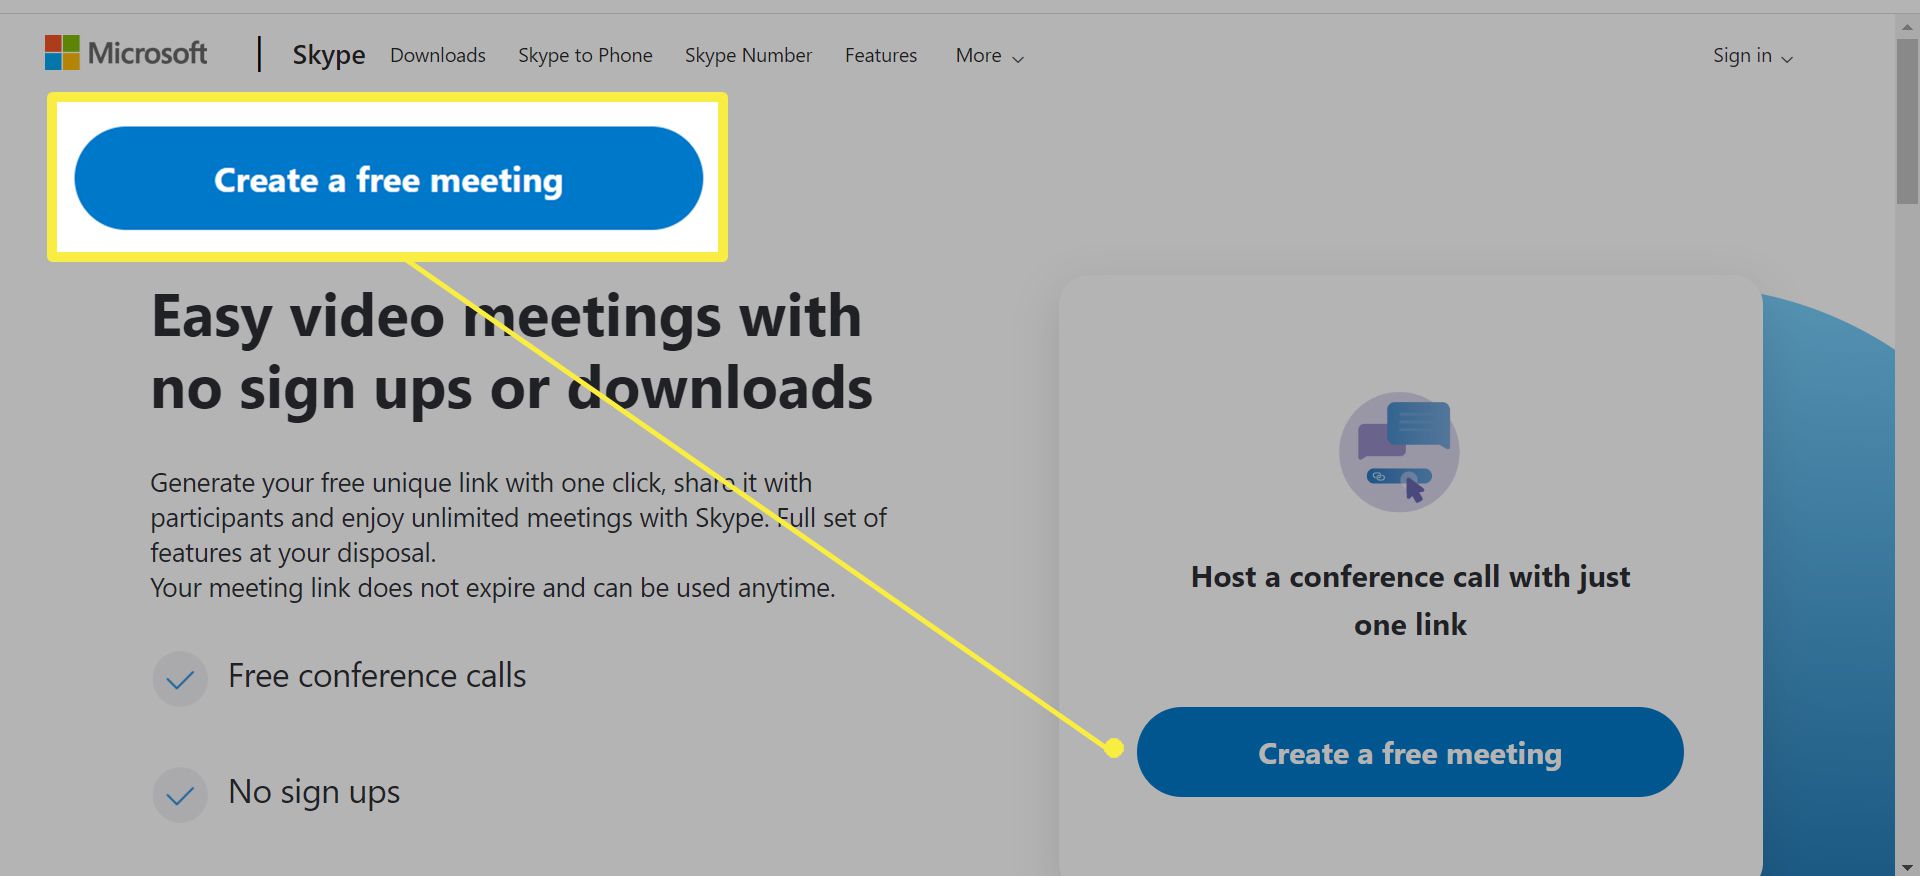1920x876 pixels.
Task: Click the vertical scrollbar thumb
Action: [1907, 120]
